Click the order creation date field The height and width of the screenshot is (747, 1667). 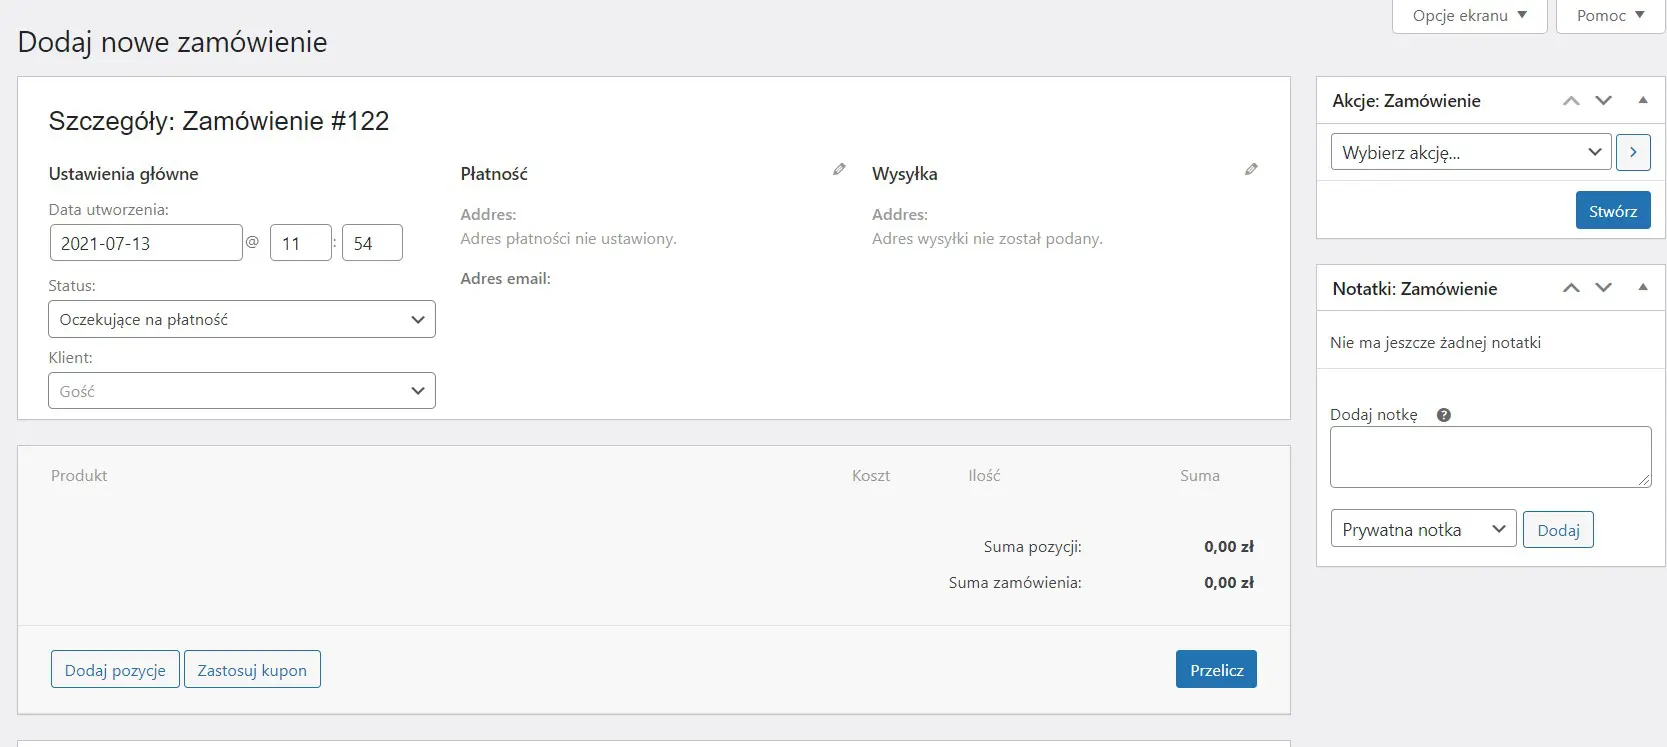pos(146,243)
